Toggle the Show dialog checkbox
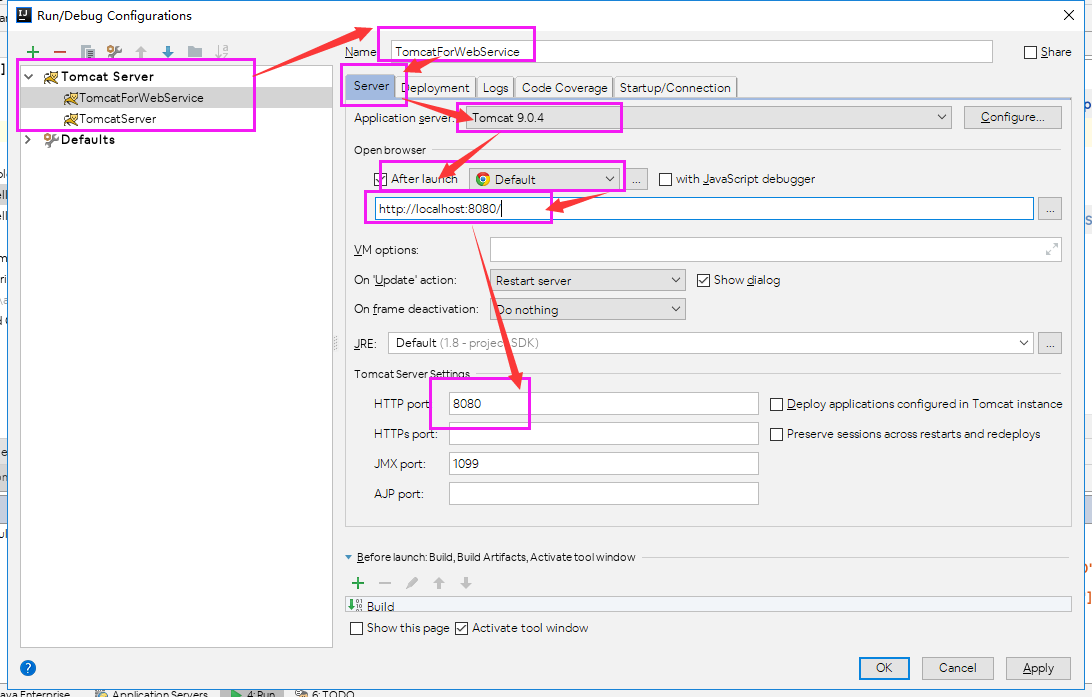The height and width of the screenshot is (697, 1092). 703,281
